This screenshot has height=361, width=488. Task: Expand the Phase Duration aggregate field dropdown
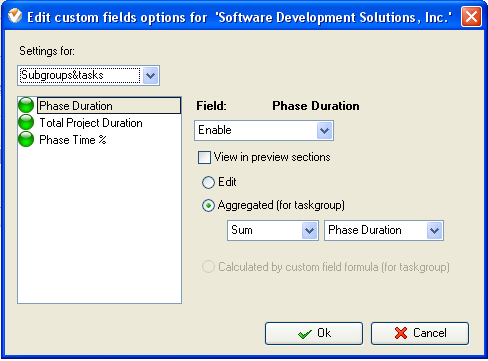(434, 230)
